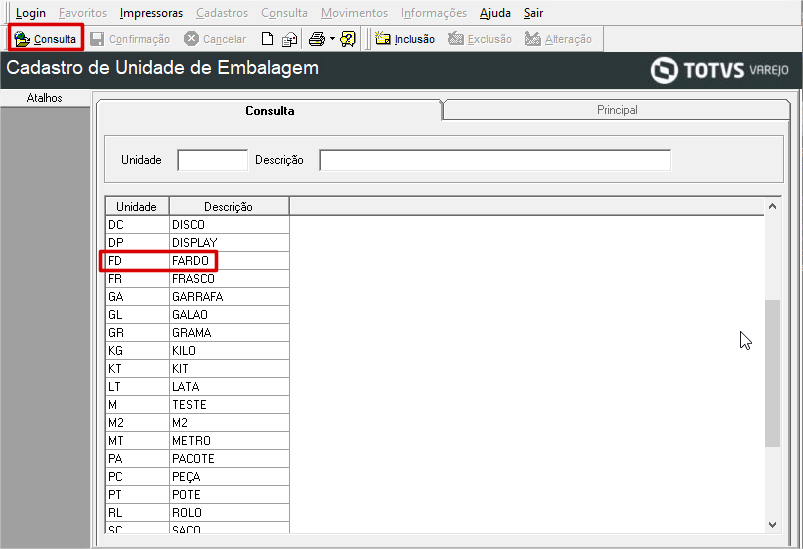Click the Exclusão toolbar button
Viewport: 803px width, 549px height.
coord(480,39)
